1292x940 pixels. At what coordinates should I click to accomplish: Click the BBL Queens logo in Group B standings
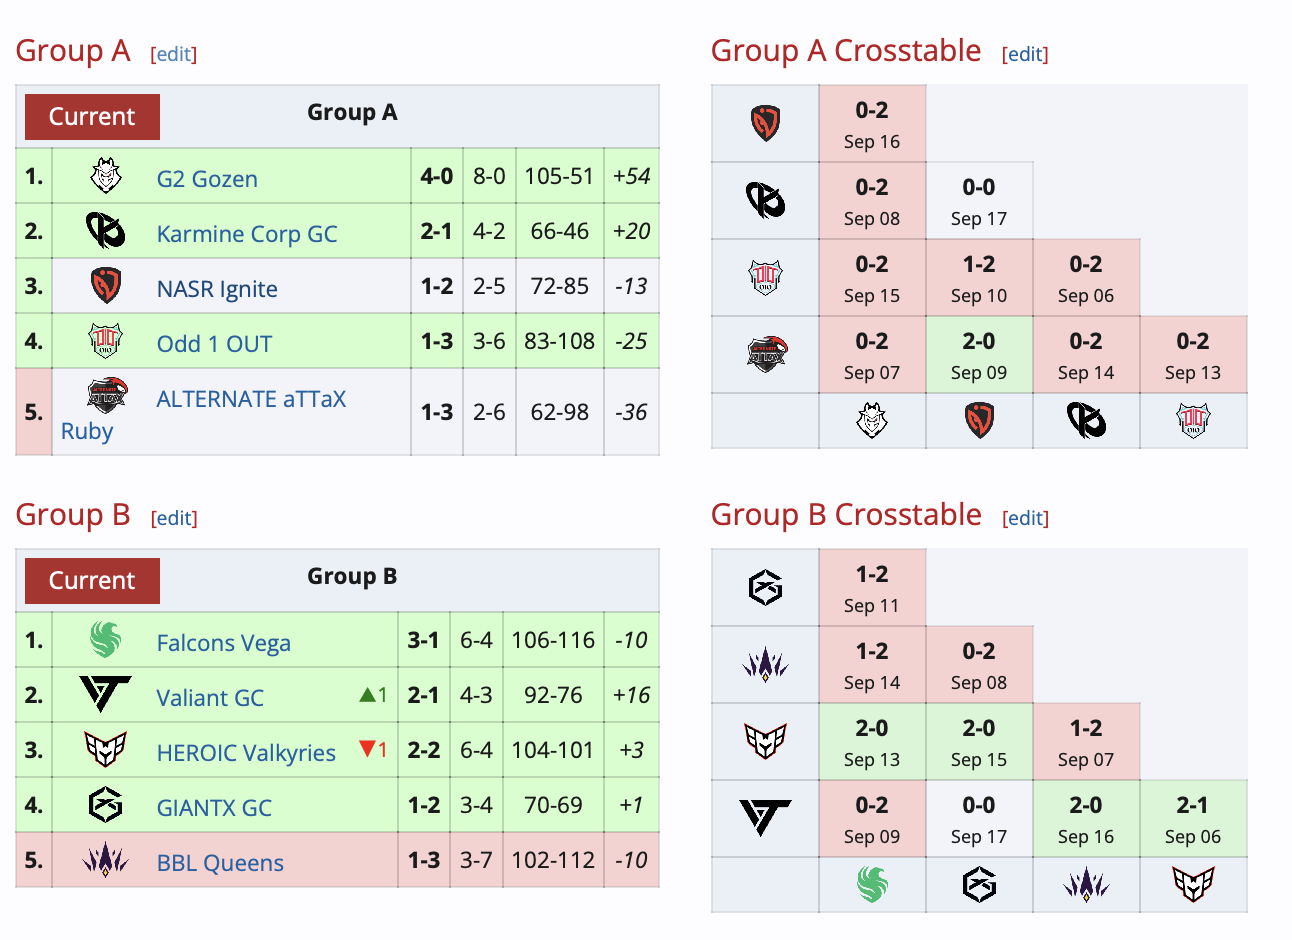(105, 859)
